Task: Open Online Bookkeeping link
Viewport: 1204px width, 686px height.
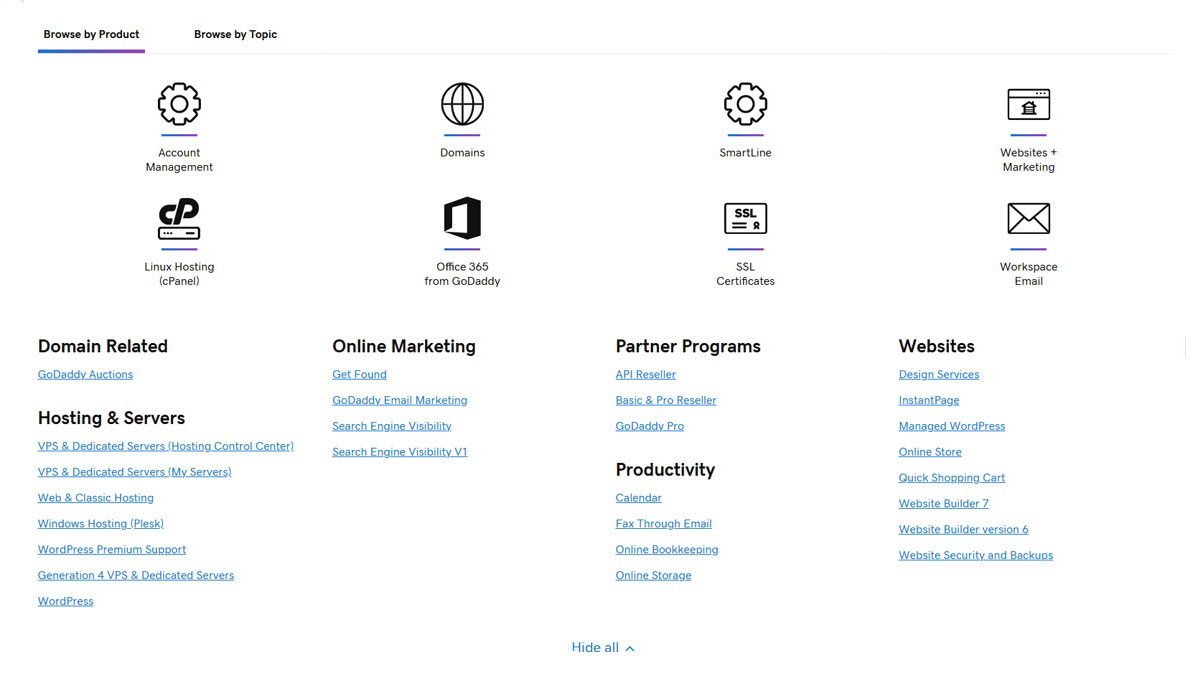Action: pyautogui.click(x=667, y=550)
